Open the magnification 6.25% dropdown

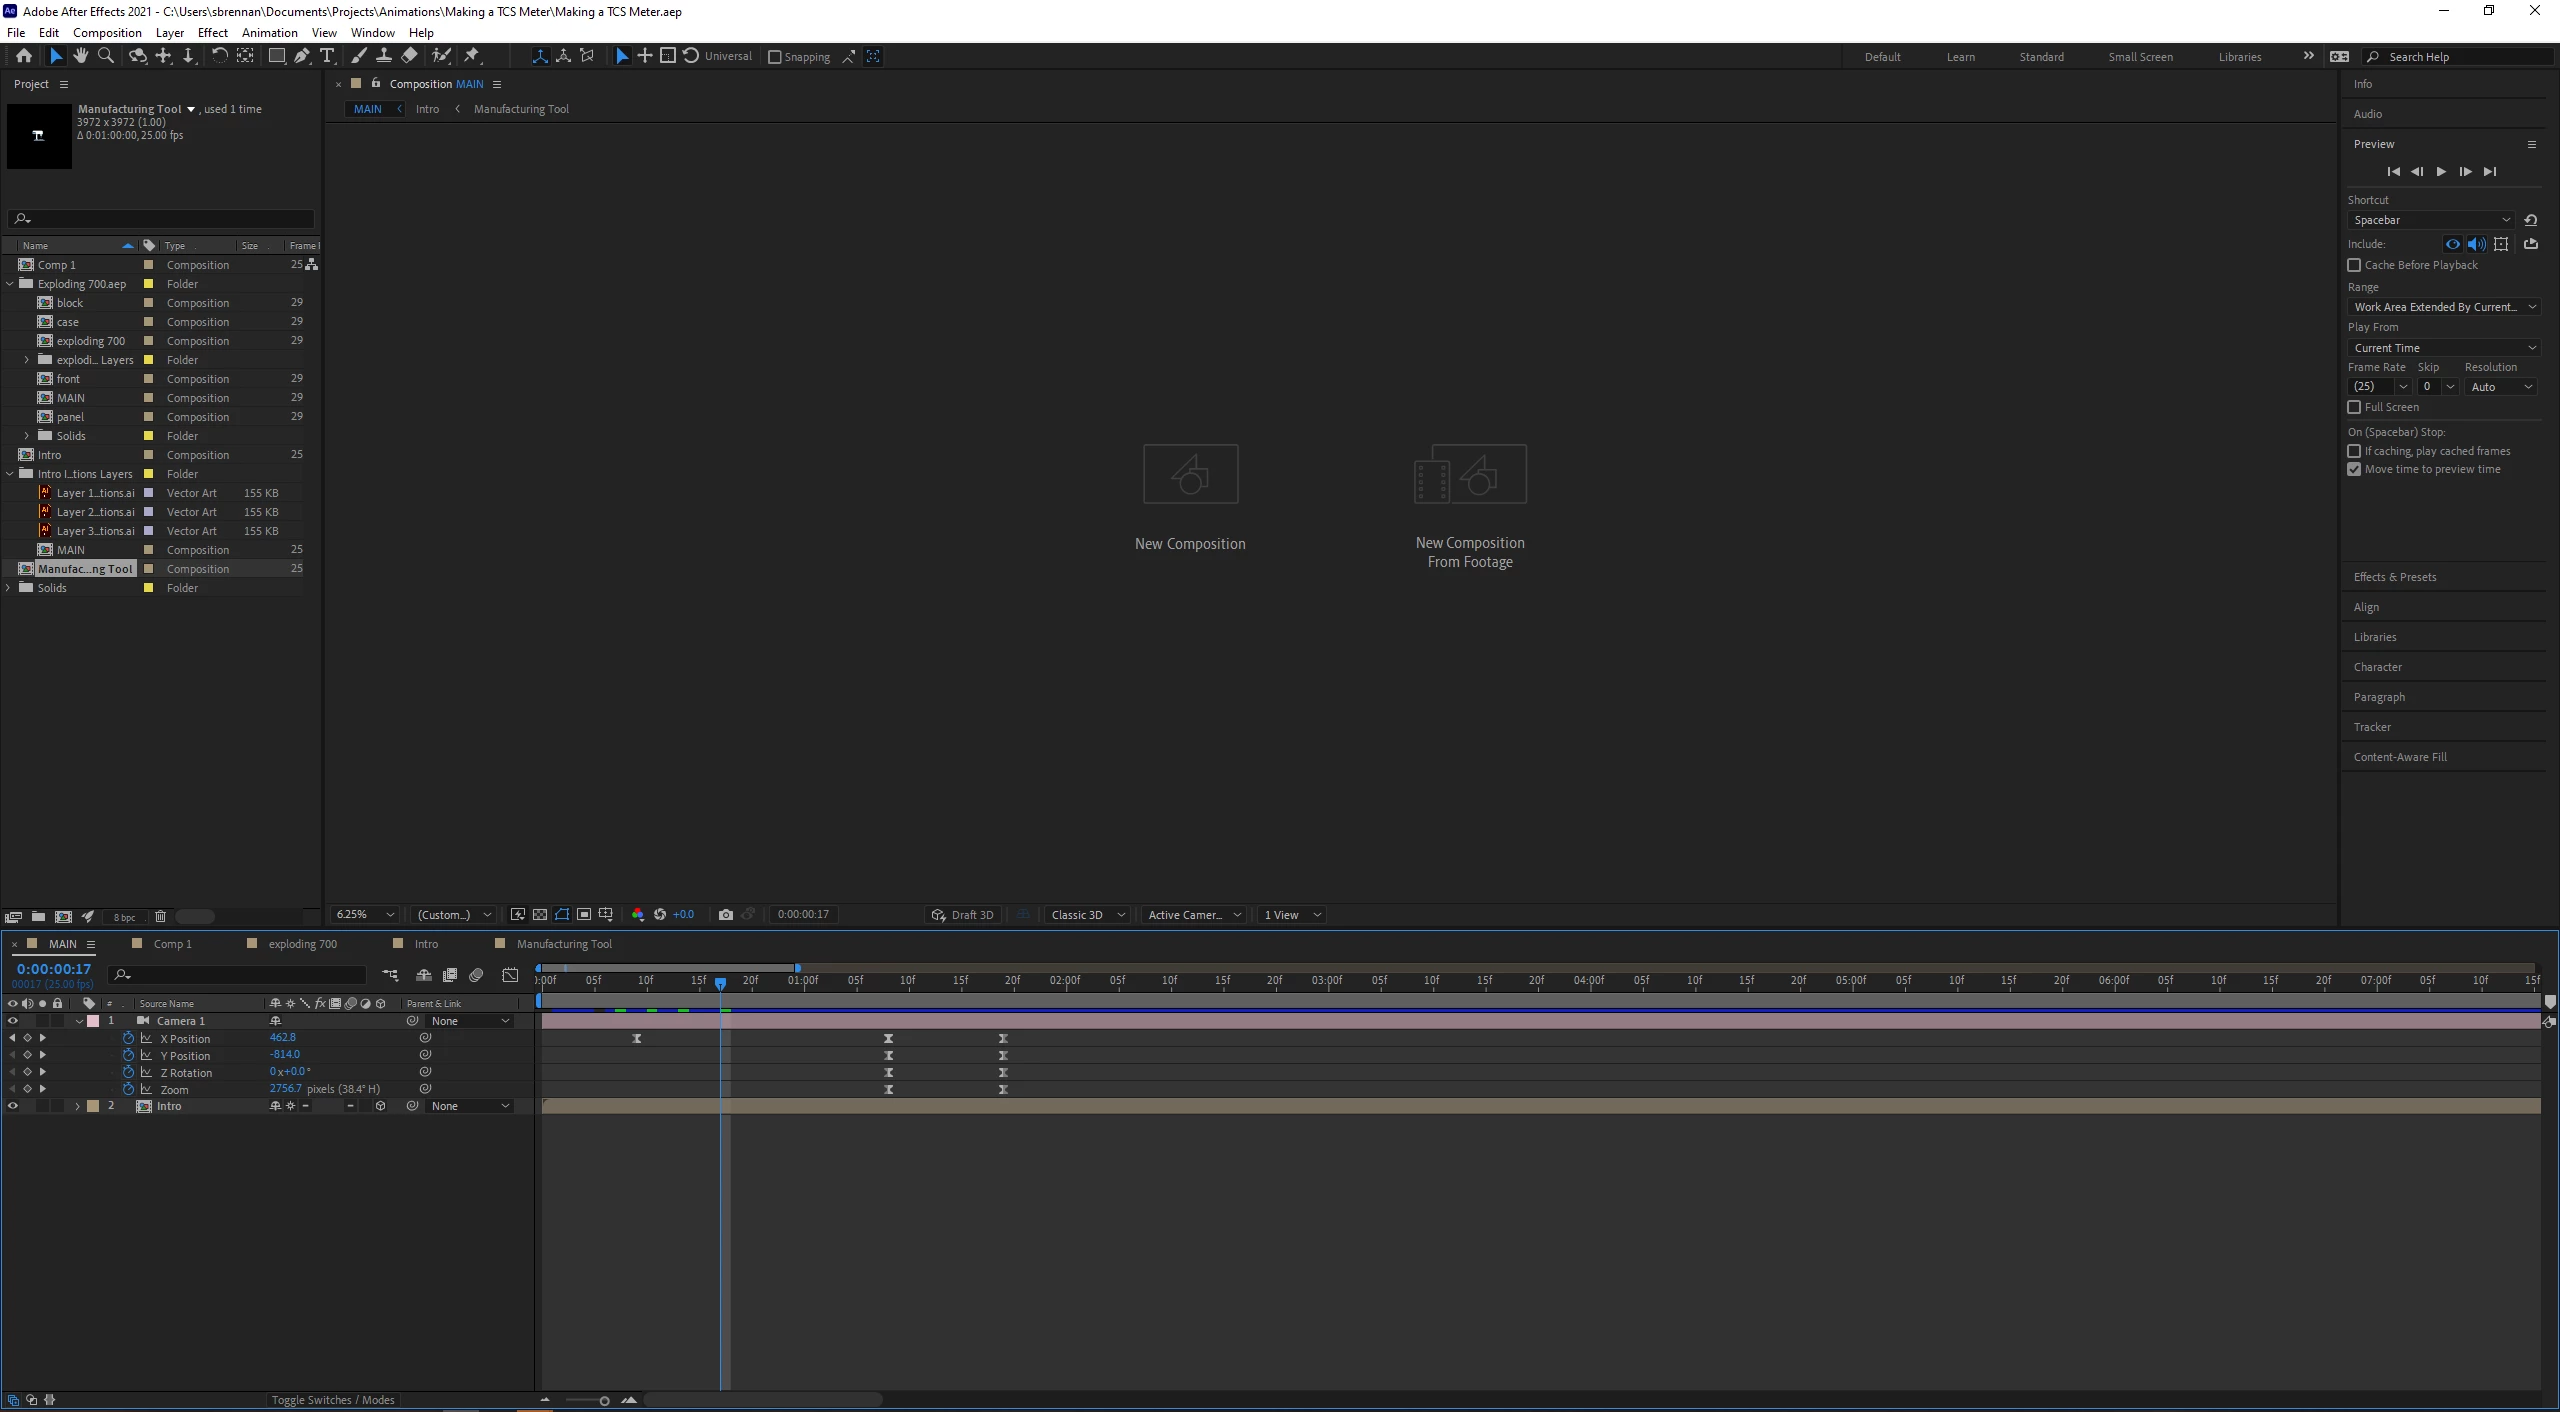point(365,914)
